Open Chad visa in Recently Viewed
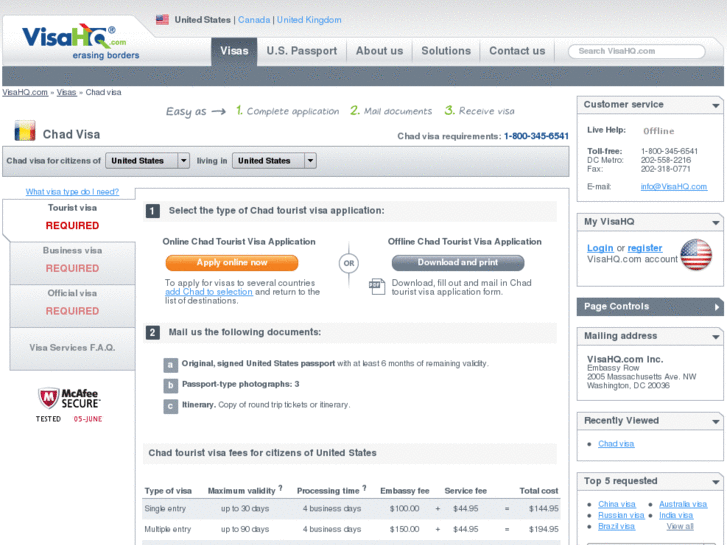Screen dimensions: 727x545 616,444
